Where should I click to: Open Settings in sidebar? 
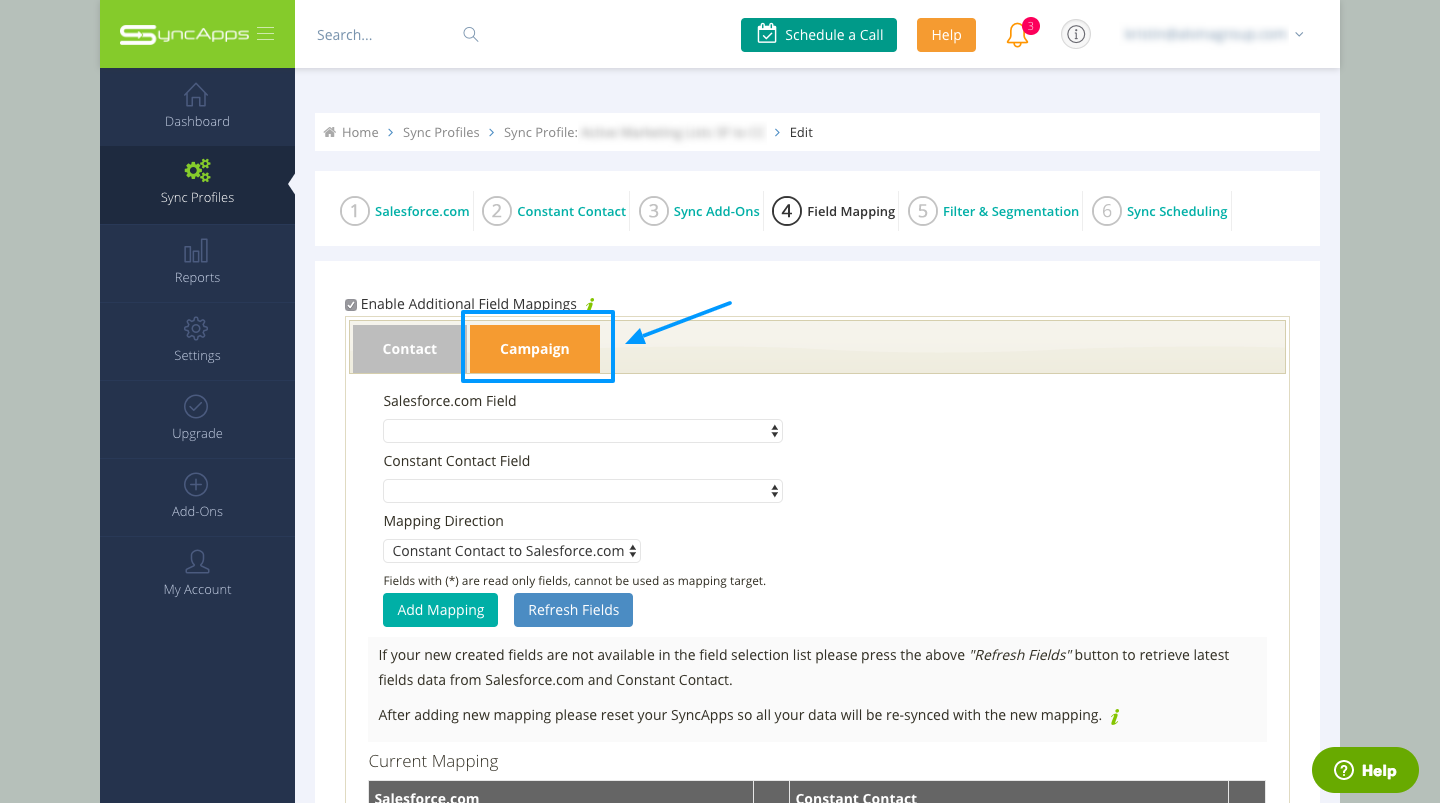[197, 341]
